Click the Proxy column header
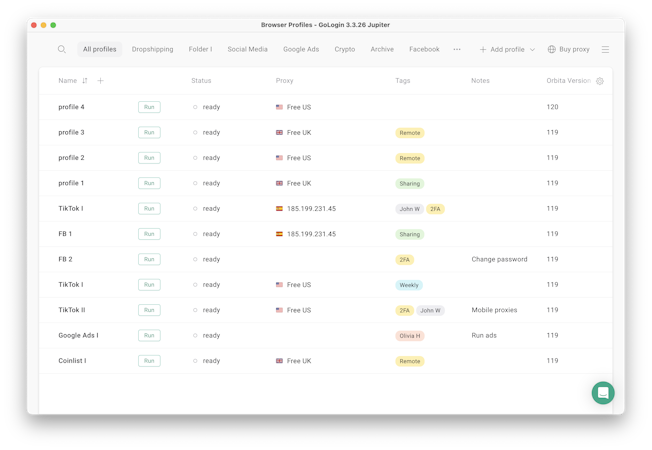The width and height of the screenshot is (652, 450). (284, 81)
